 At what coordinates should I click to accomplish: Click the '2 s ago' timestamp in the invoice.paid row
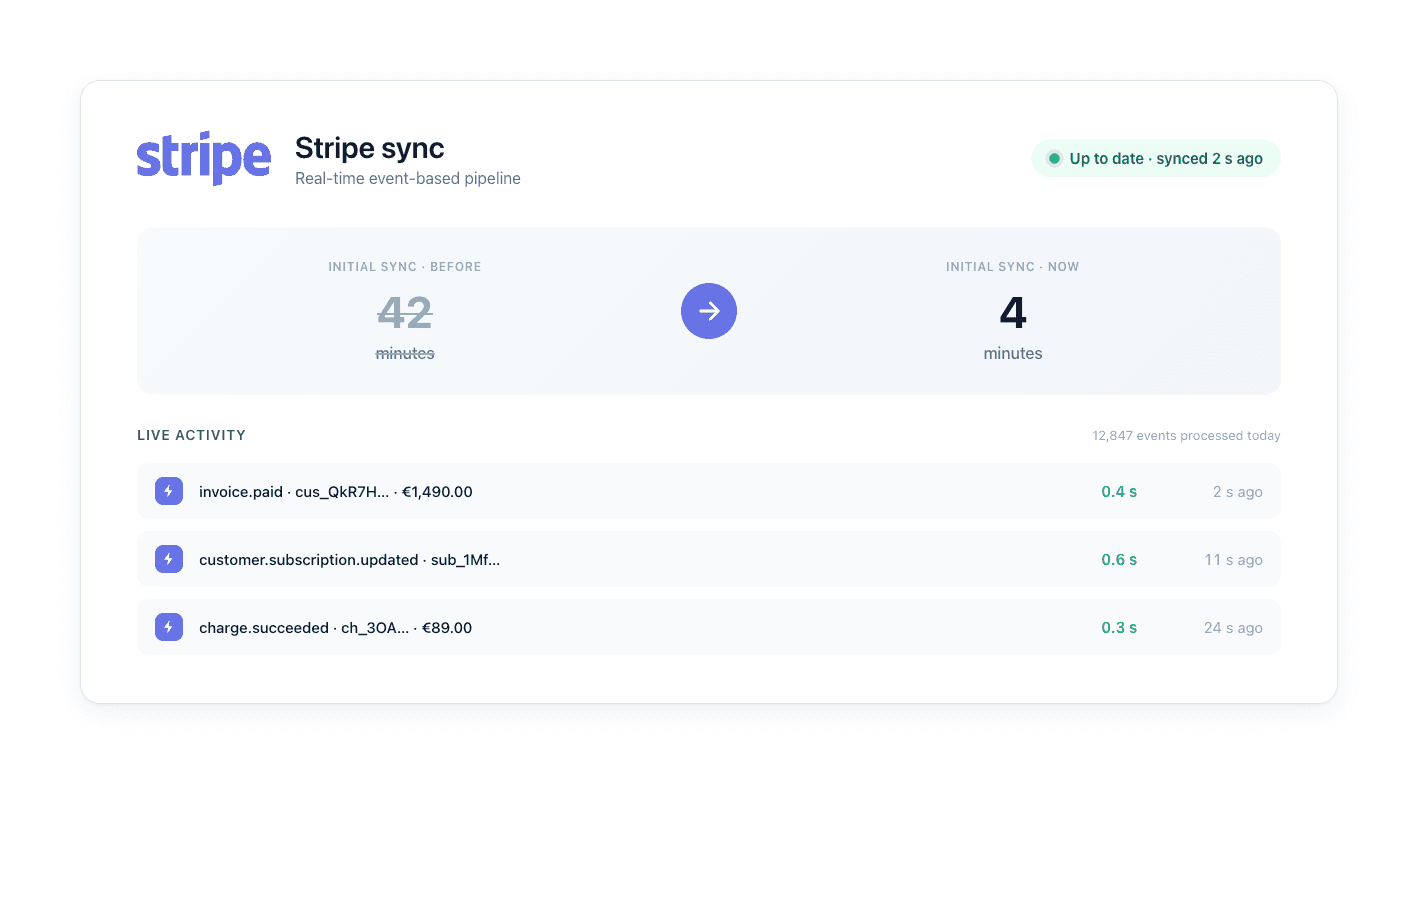pos(1238,491)
